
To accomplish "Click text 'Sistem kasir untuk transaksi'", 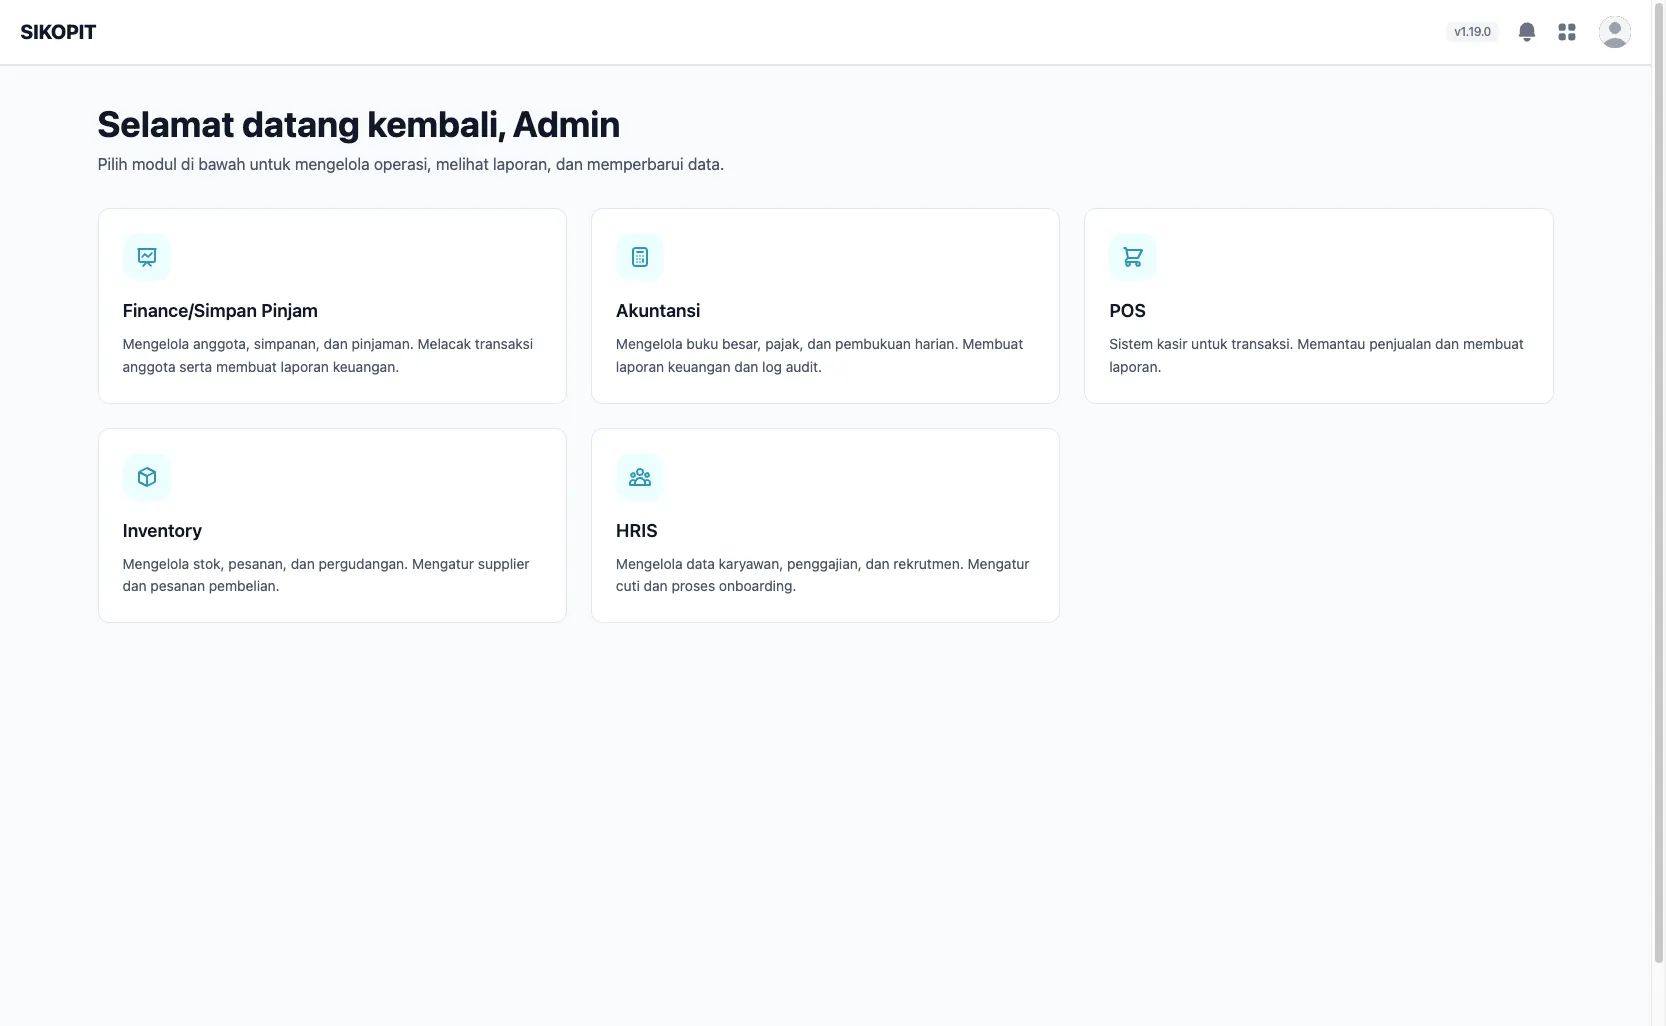I will point(1201,344).
